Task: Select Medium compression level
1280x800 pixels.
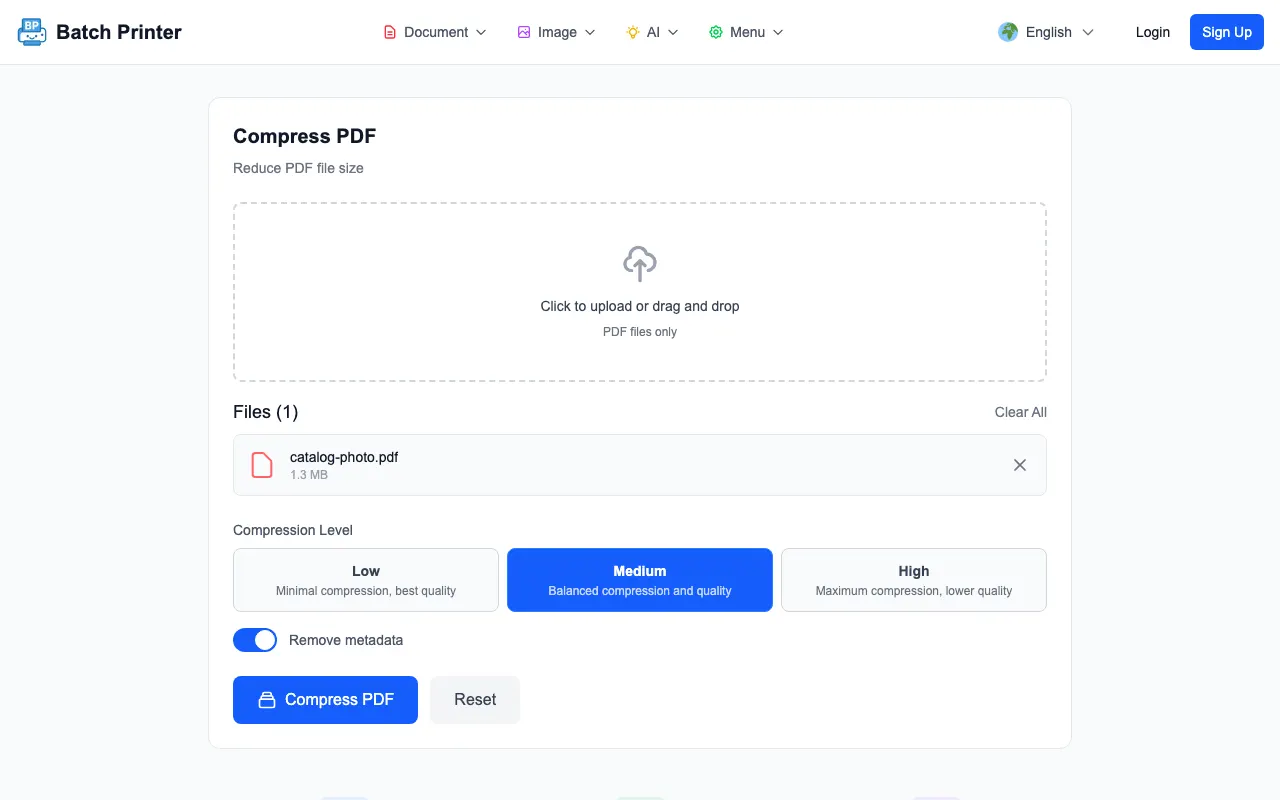Action: pyautogui.click(x=640, y=580)
